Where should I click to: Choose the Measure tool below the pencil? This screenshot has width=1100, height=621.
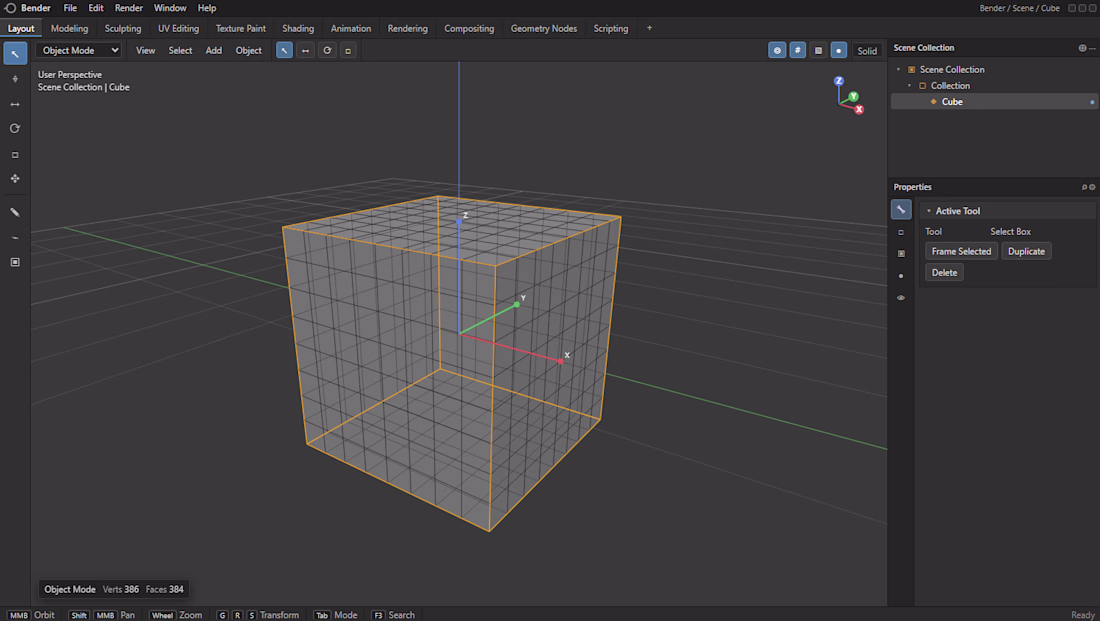coord(15,237)
